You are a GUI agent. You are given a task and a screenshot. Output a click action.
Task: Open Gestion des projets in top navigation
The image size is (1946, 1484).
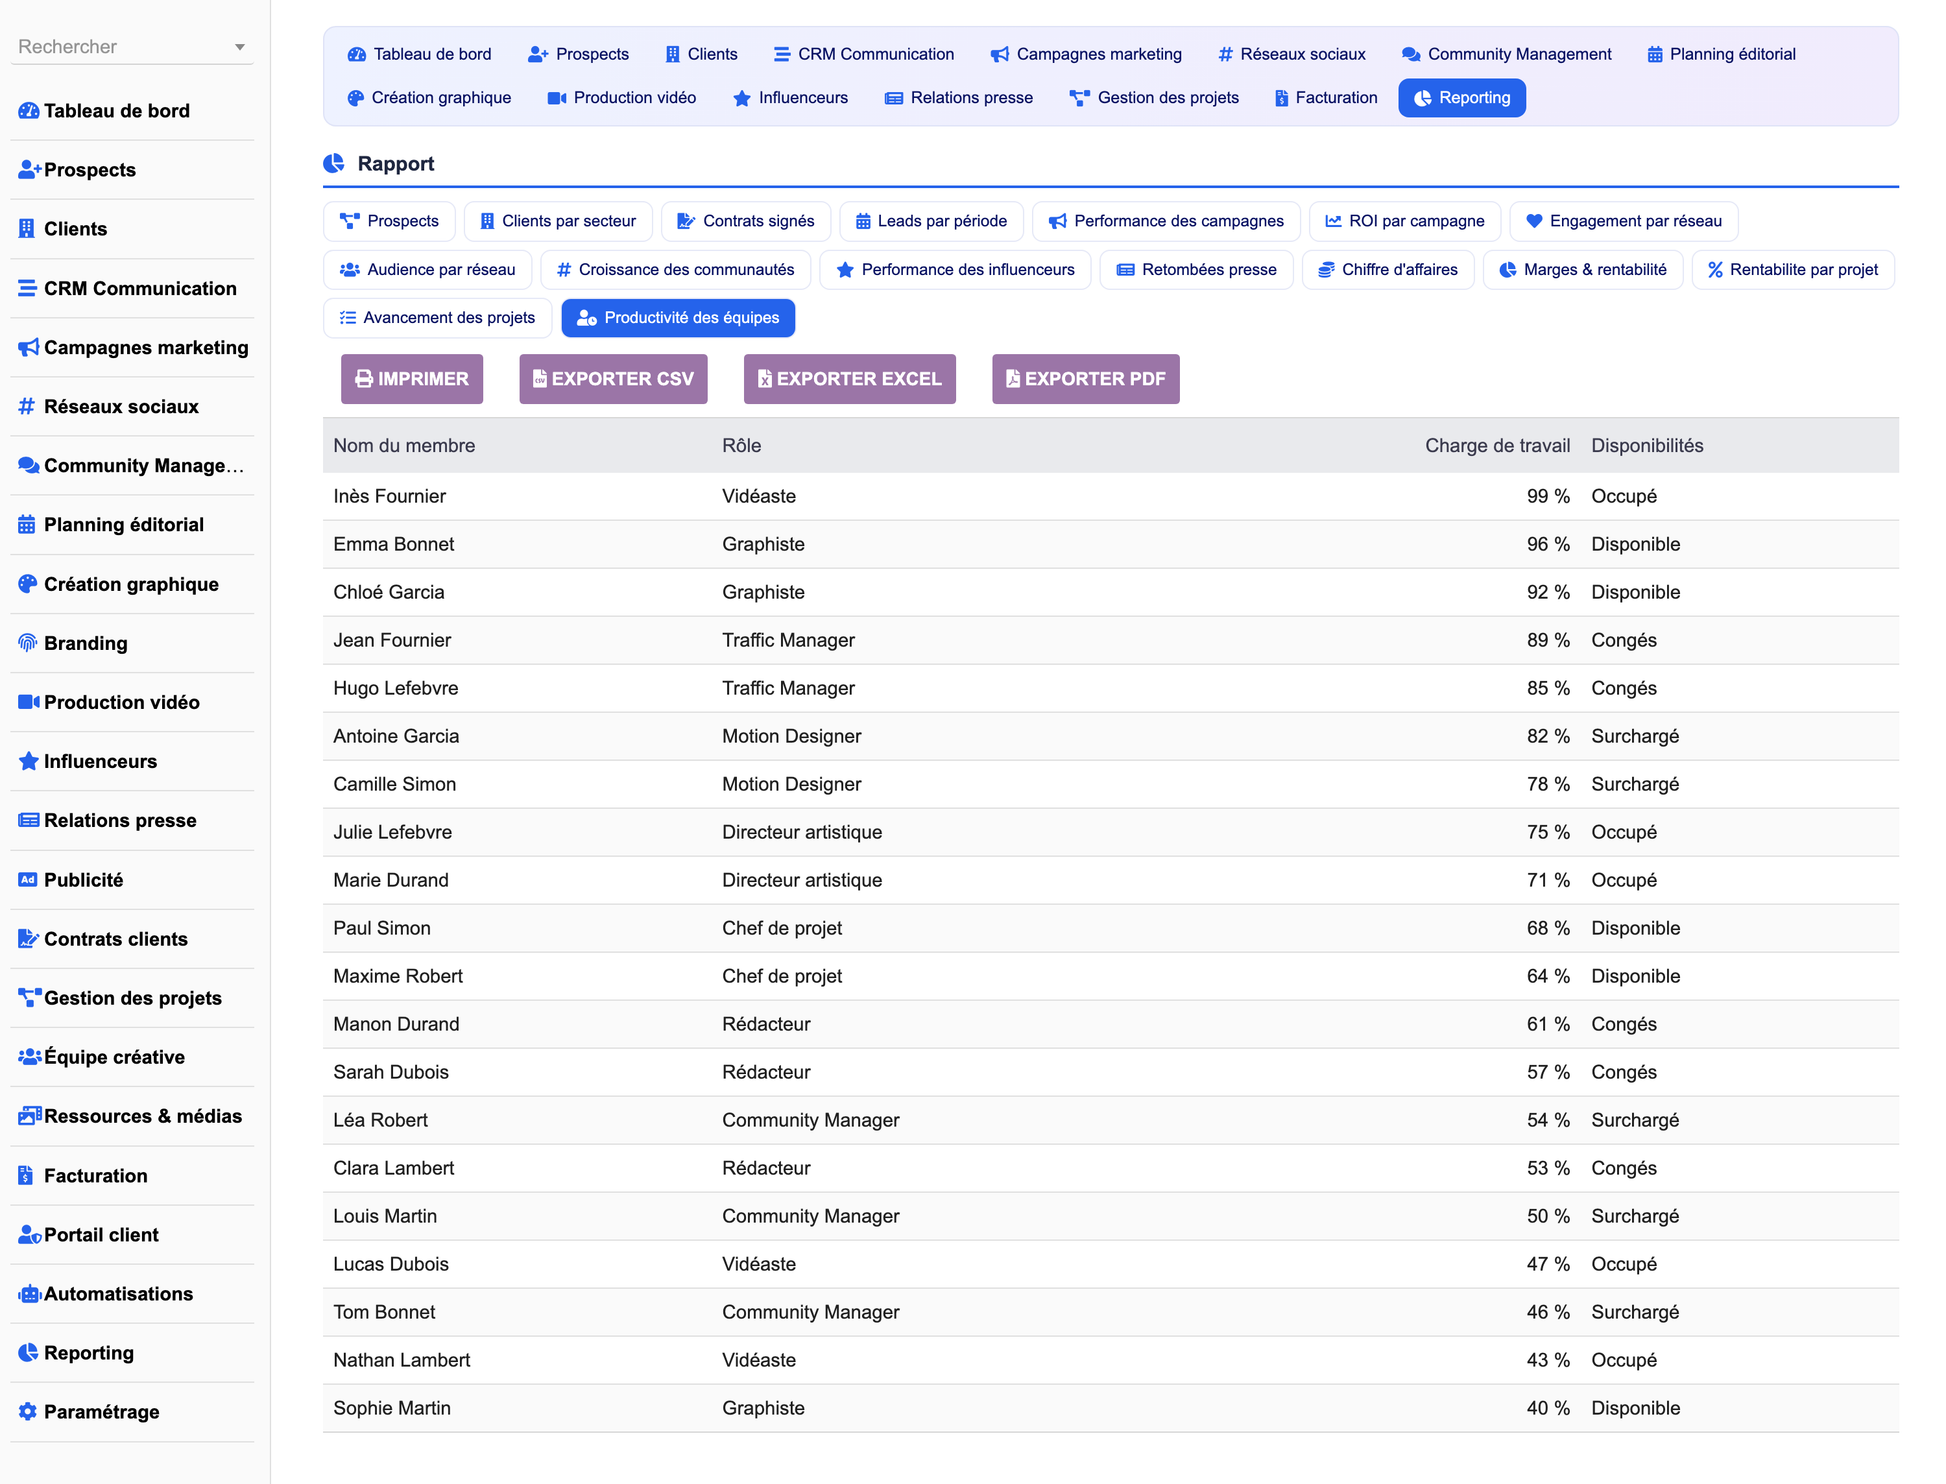tap(1154, 98)
